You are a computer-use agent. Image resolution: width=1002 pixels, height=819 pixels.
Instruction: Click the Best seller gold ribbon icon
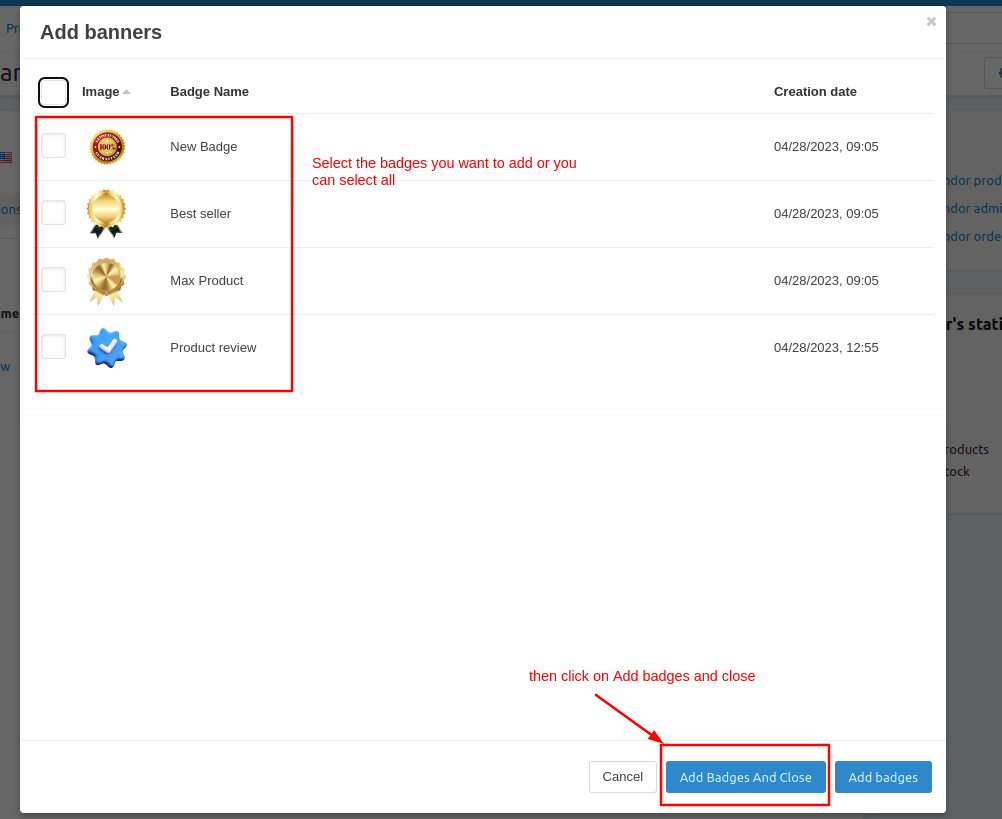pos(106,213)
